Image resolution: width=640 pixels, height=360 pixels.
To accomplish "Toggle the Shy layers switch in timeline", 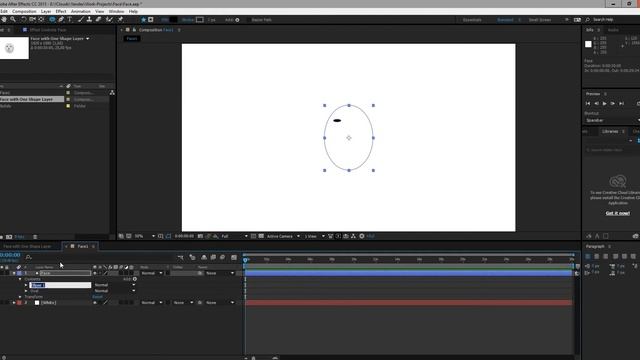I will 204,257.
